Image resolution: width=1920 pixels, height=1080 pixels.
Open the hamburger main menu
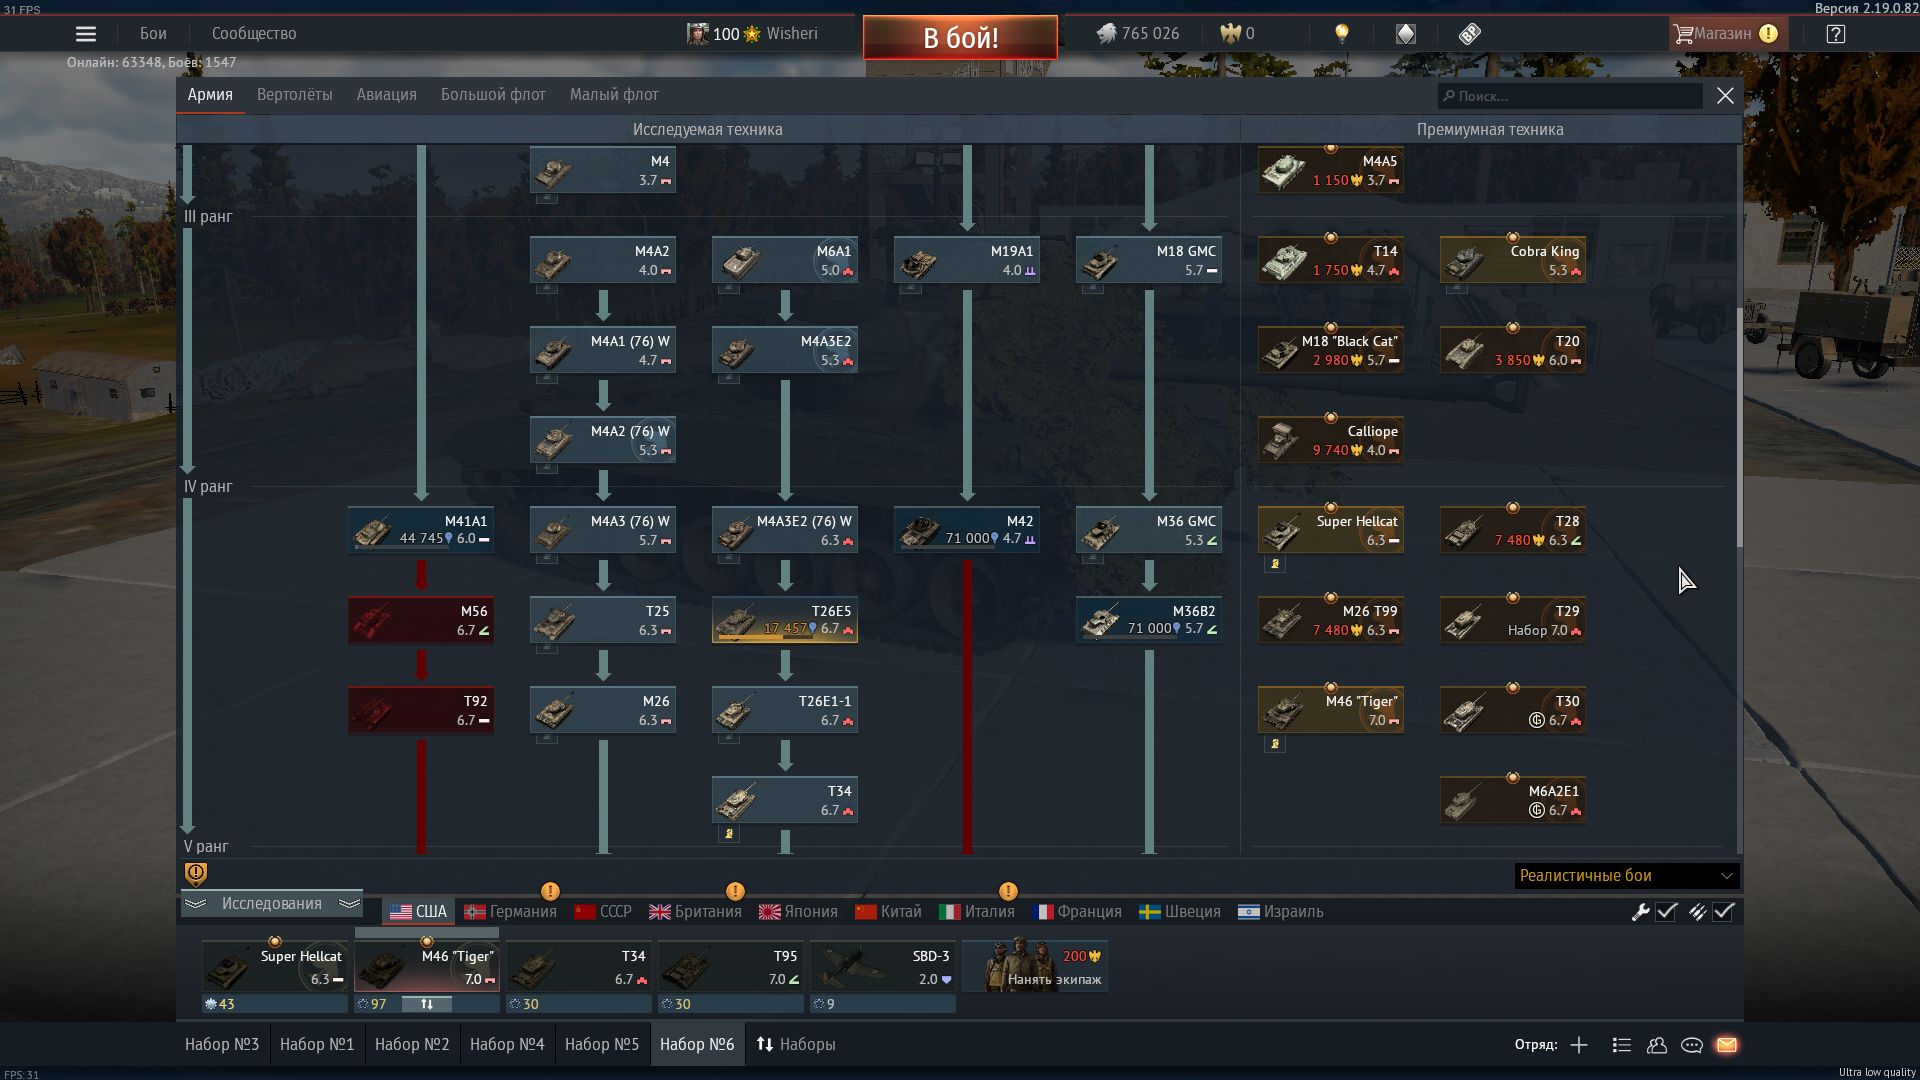[x=86, y=34]
